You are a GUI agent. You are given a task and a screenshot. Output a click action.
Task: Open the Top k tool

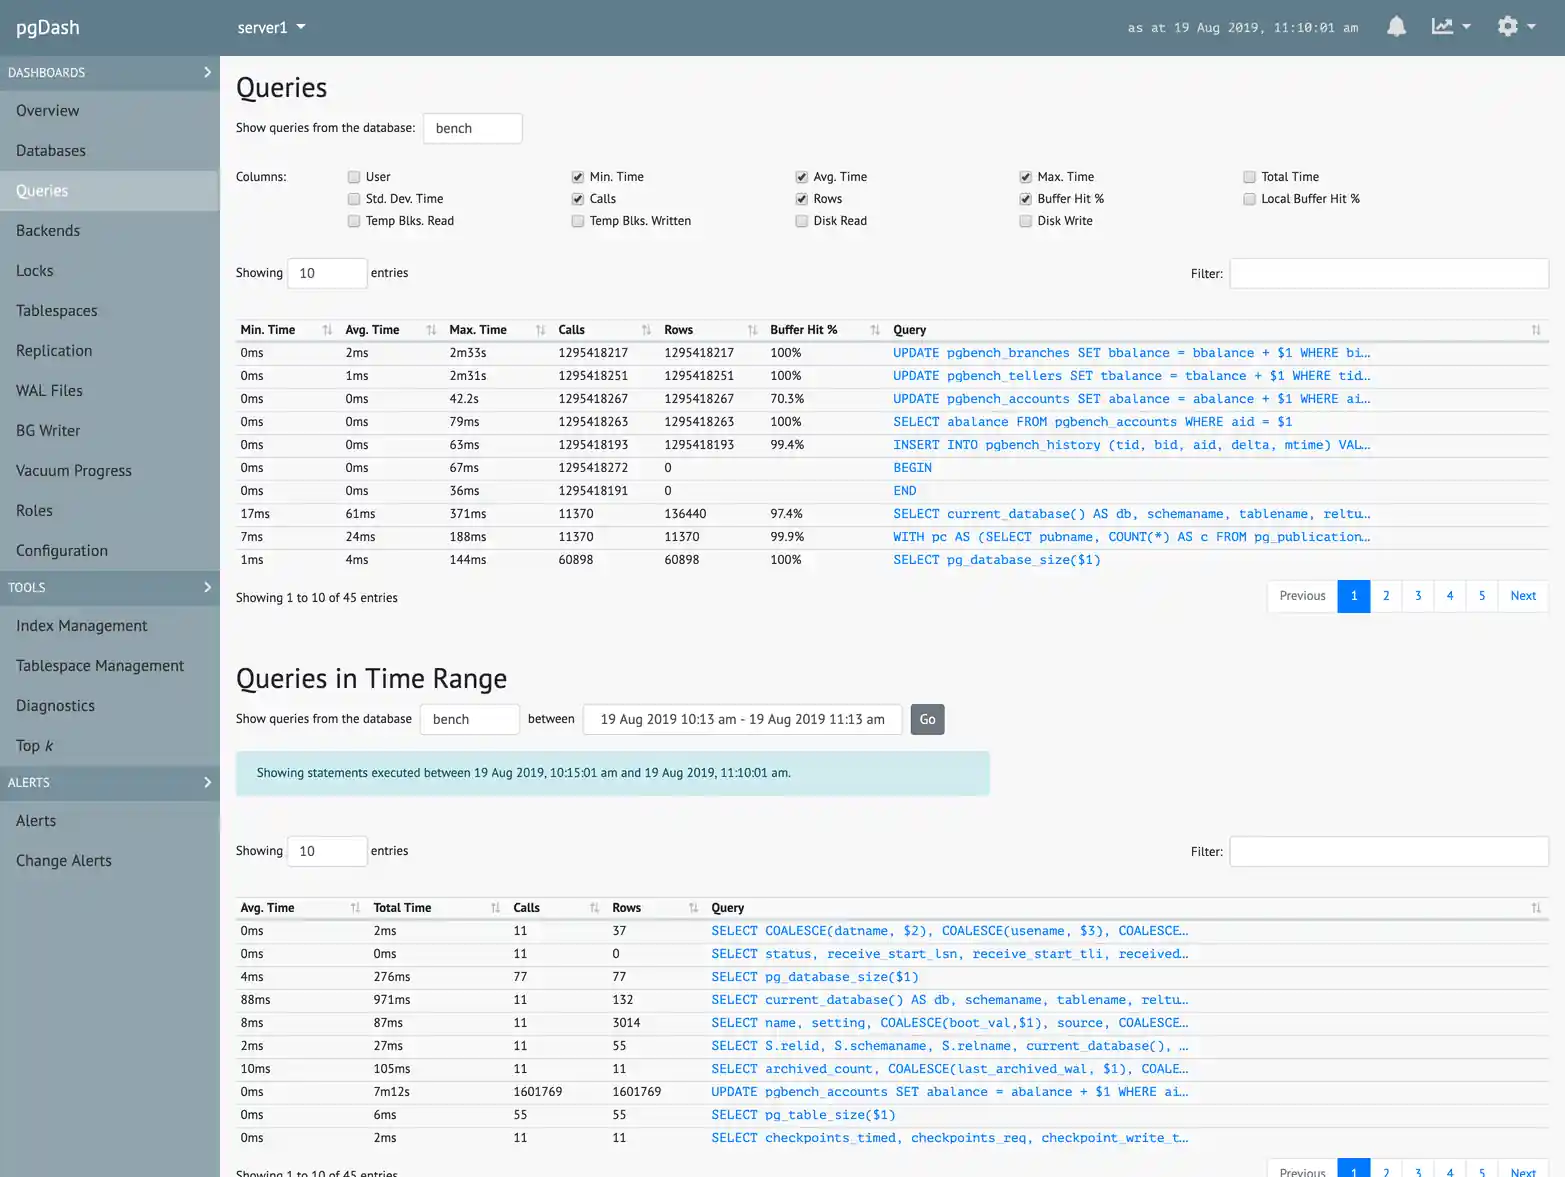[x=35, y=746]
